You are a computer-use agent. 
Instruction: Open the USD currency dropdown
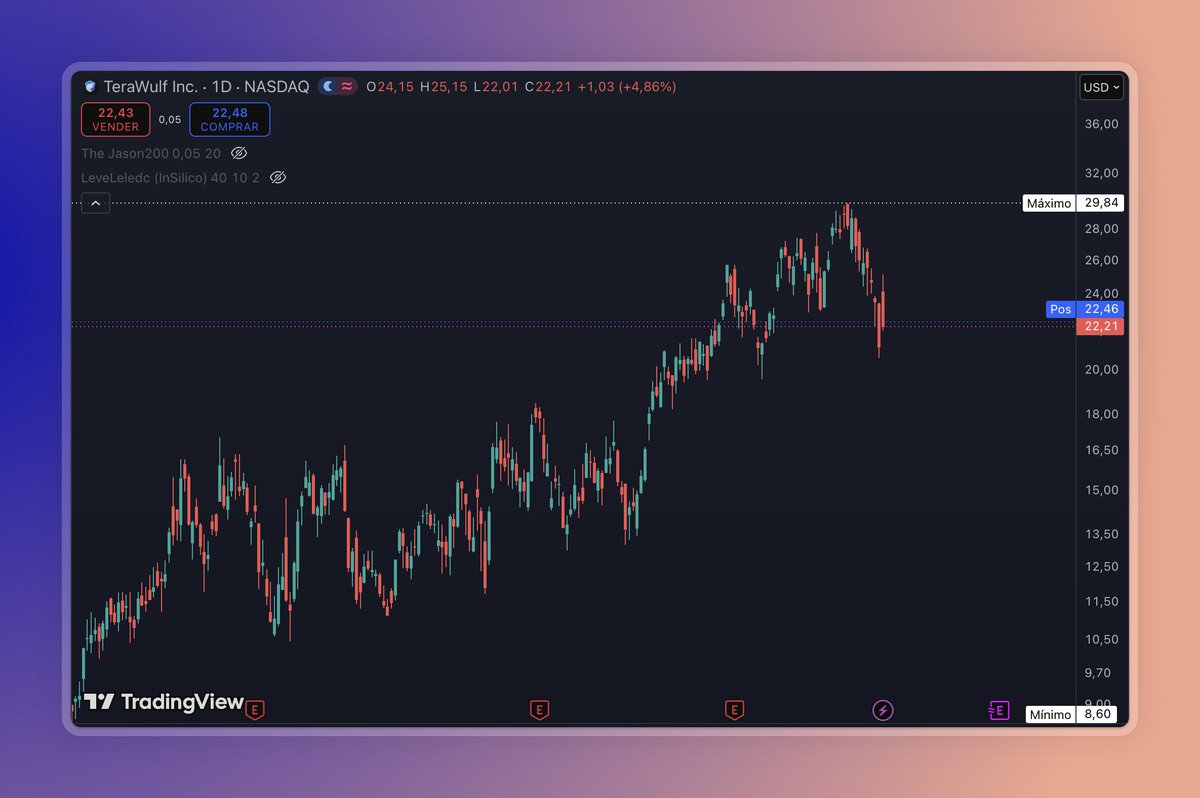(x=1102, y=87)
